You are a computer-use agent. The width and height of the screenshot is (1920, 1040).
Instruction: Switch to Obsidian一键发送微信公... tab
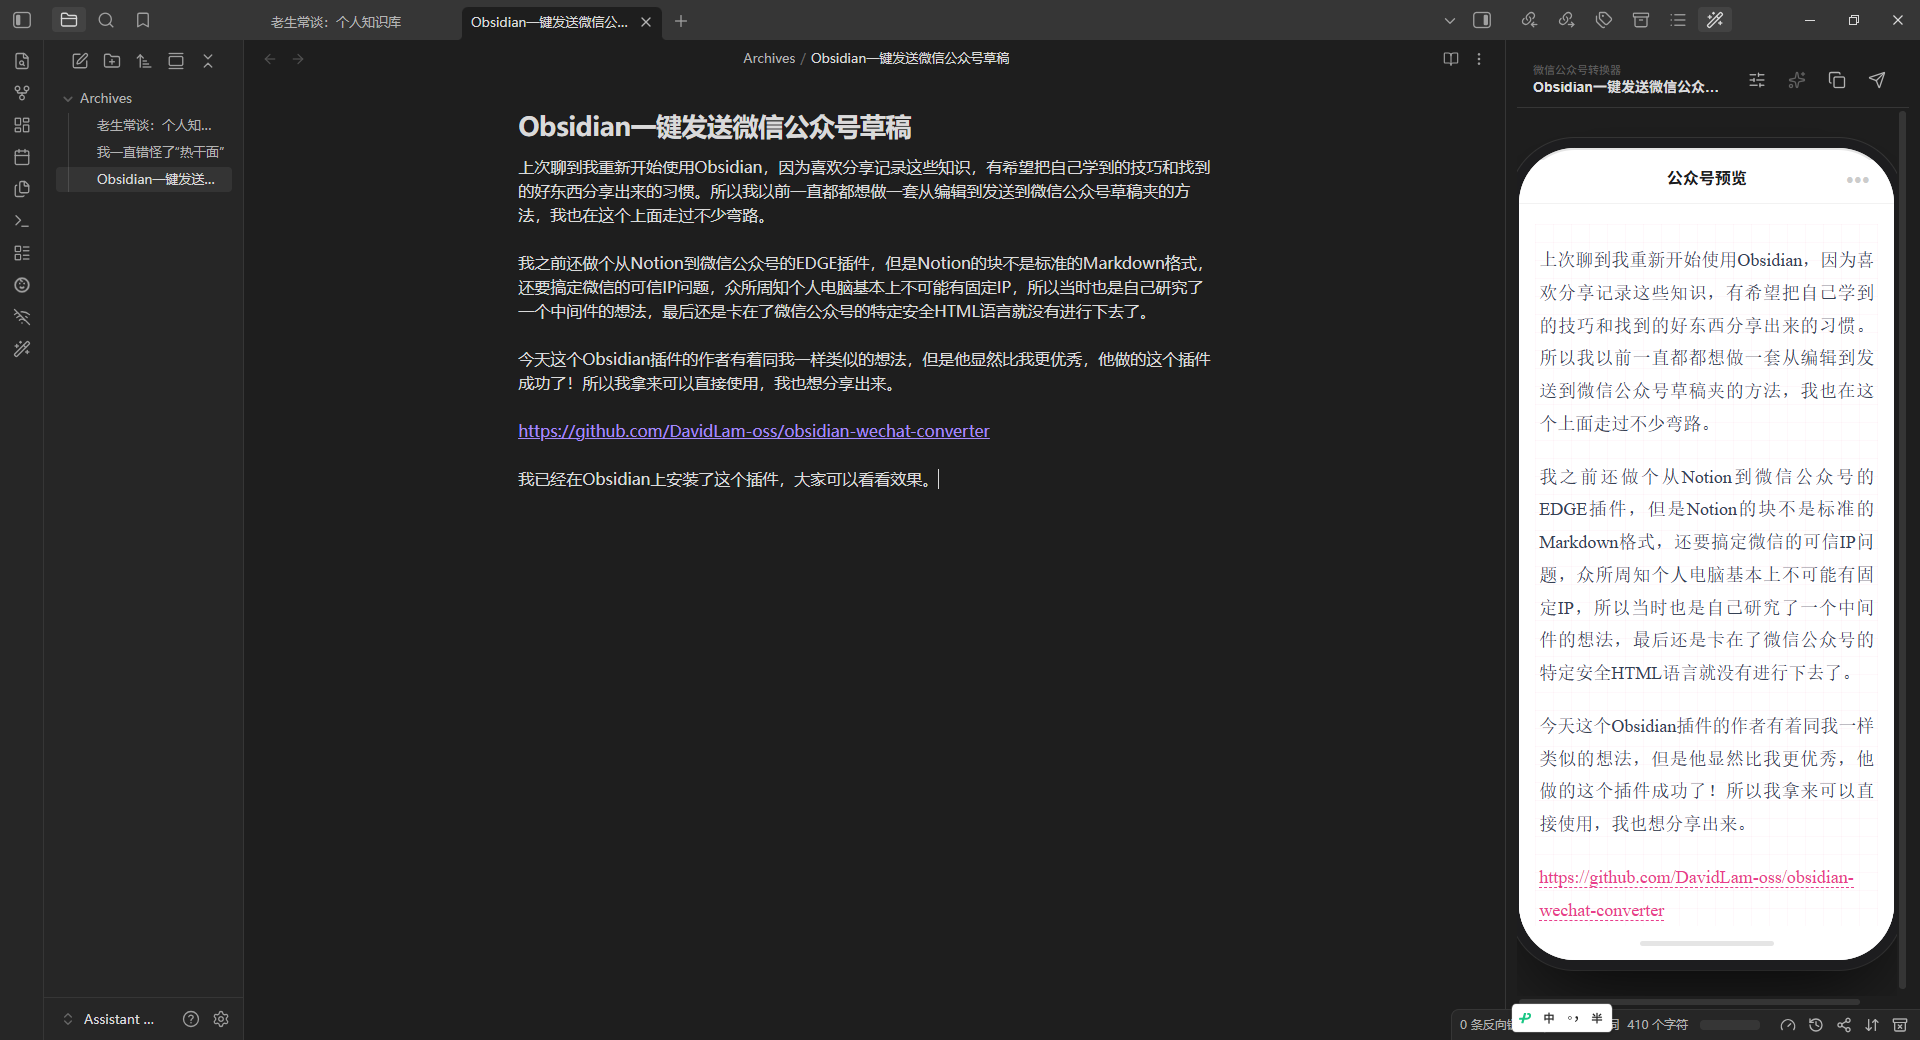point(549,21)
